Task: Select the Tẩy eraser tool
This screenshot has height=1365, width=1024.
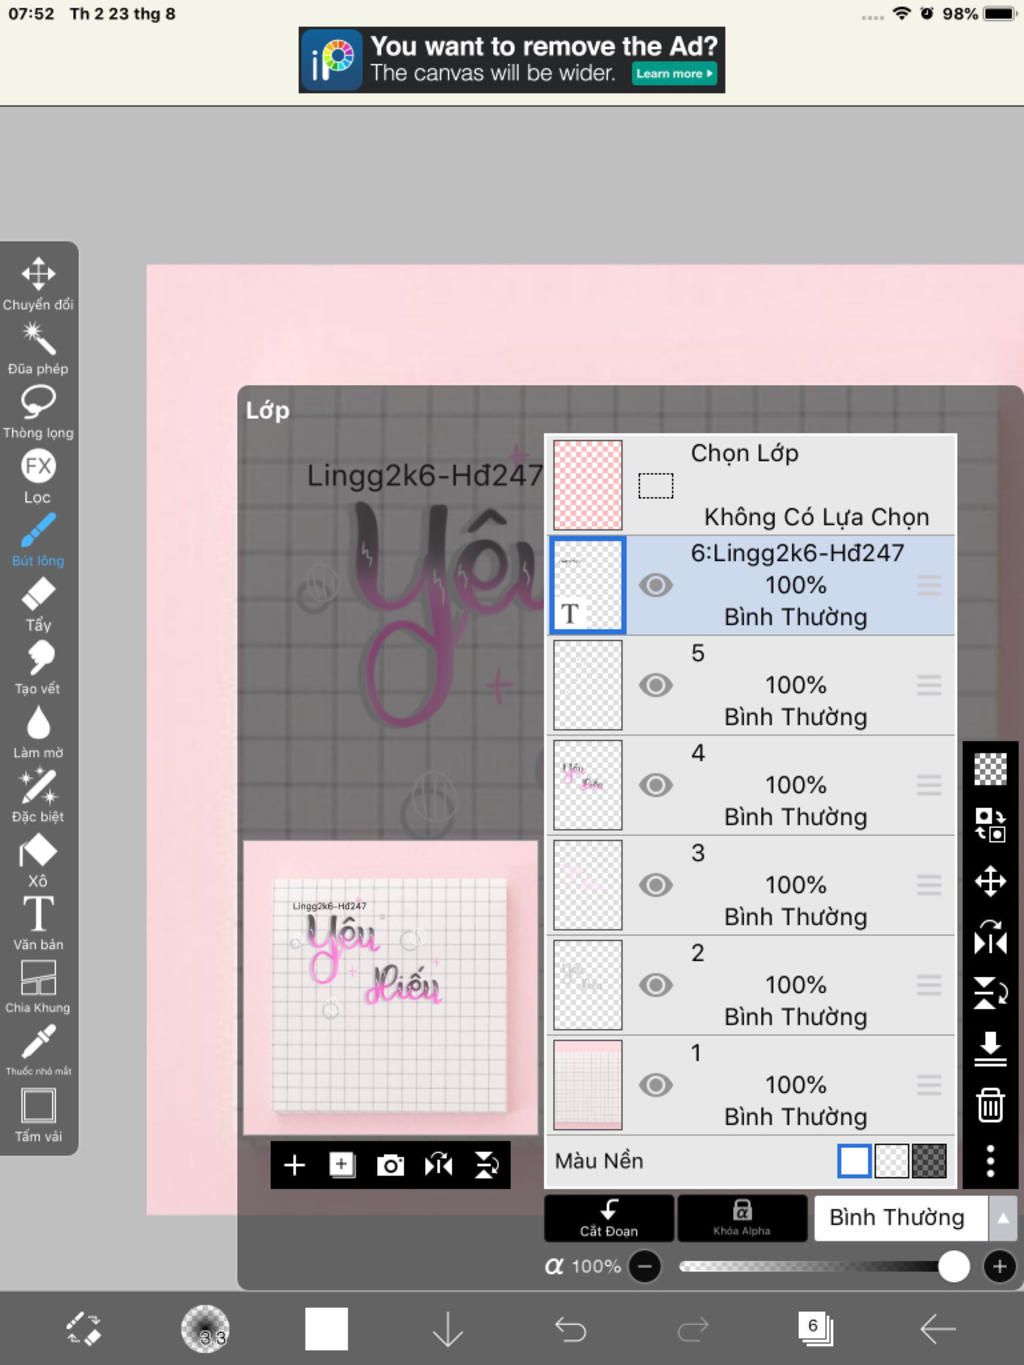Action: (38, 604)
